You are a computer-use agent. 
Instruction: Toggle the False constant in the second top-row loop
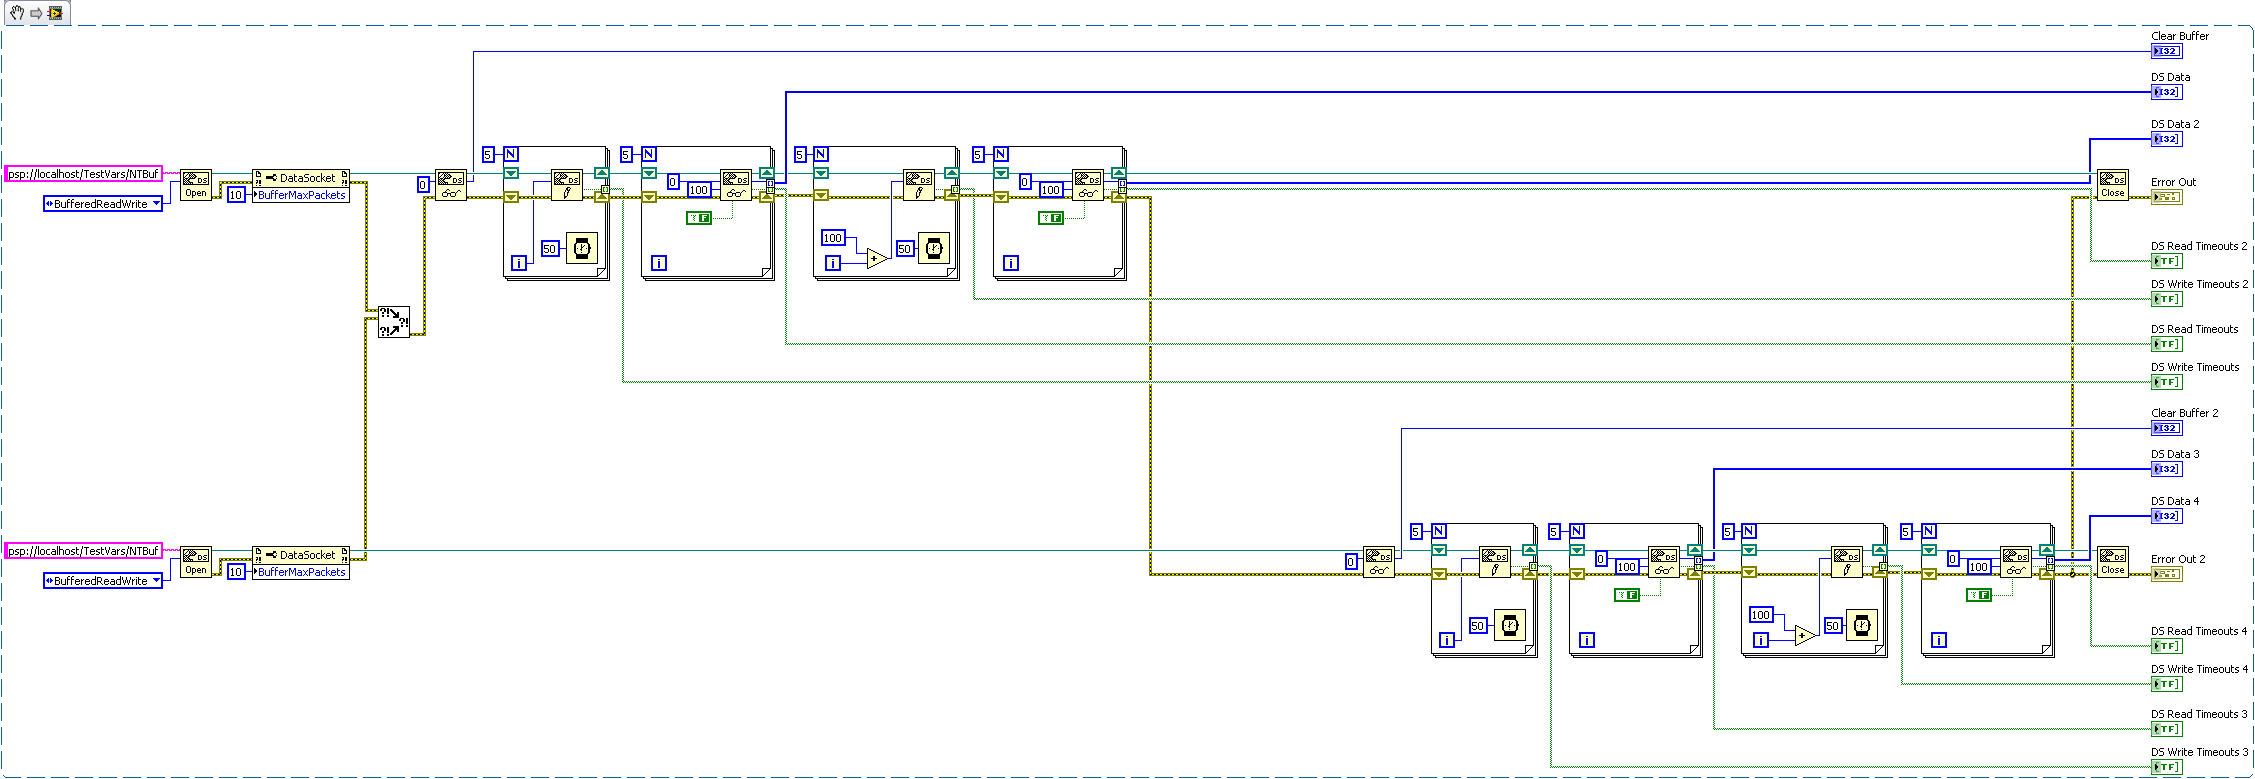tap(698, 218)
